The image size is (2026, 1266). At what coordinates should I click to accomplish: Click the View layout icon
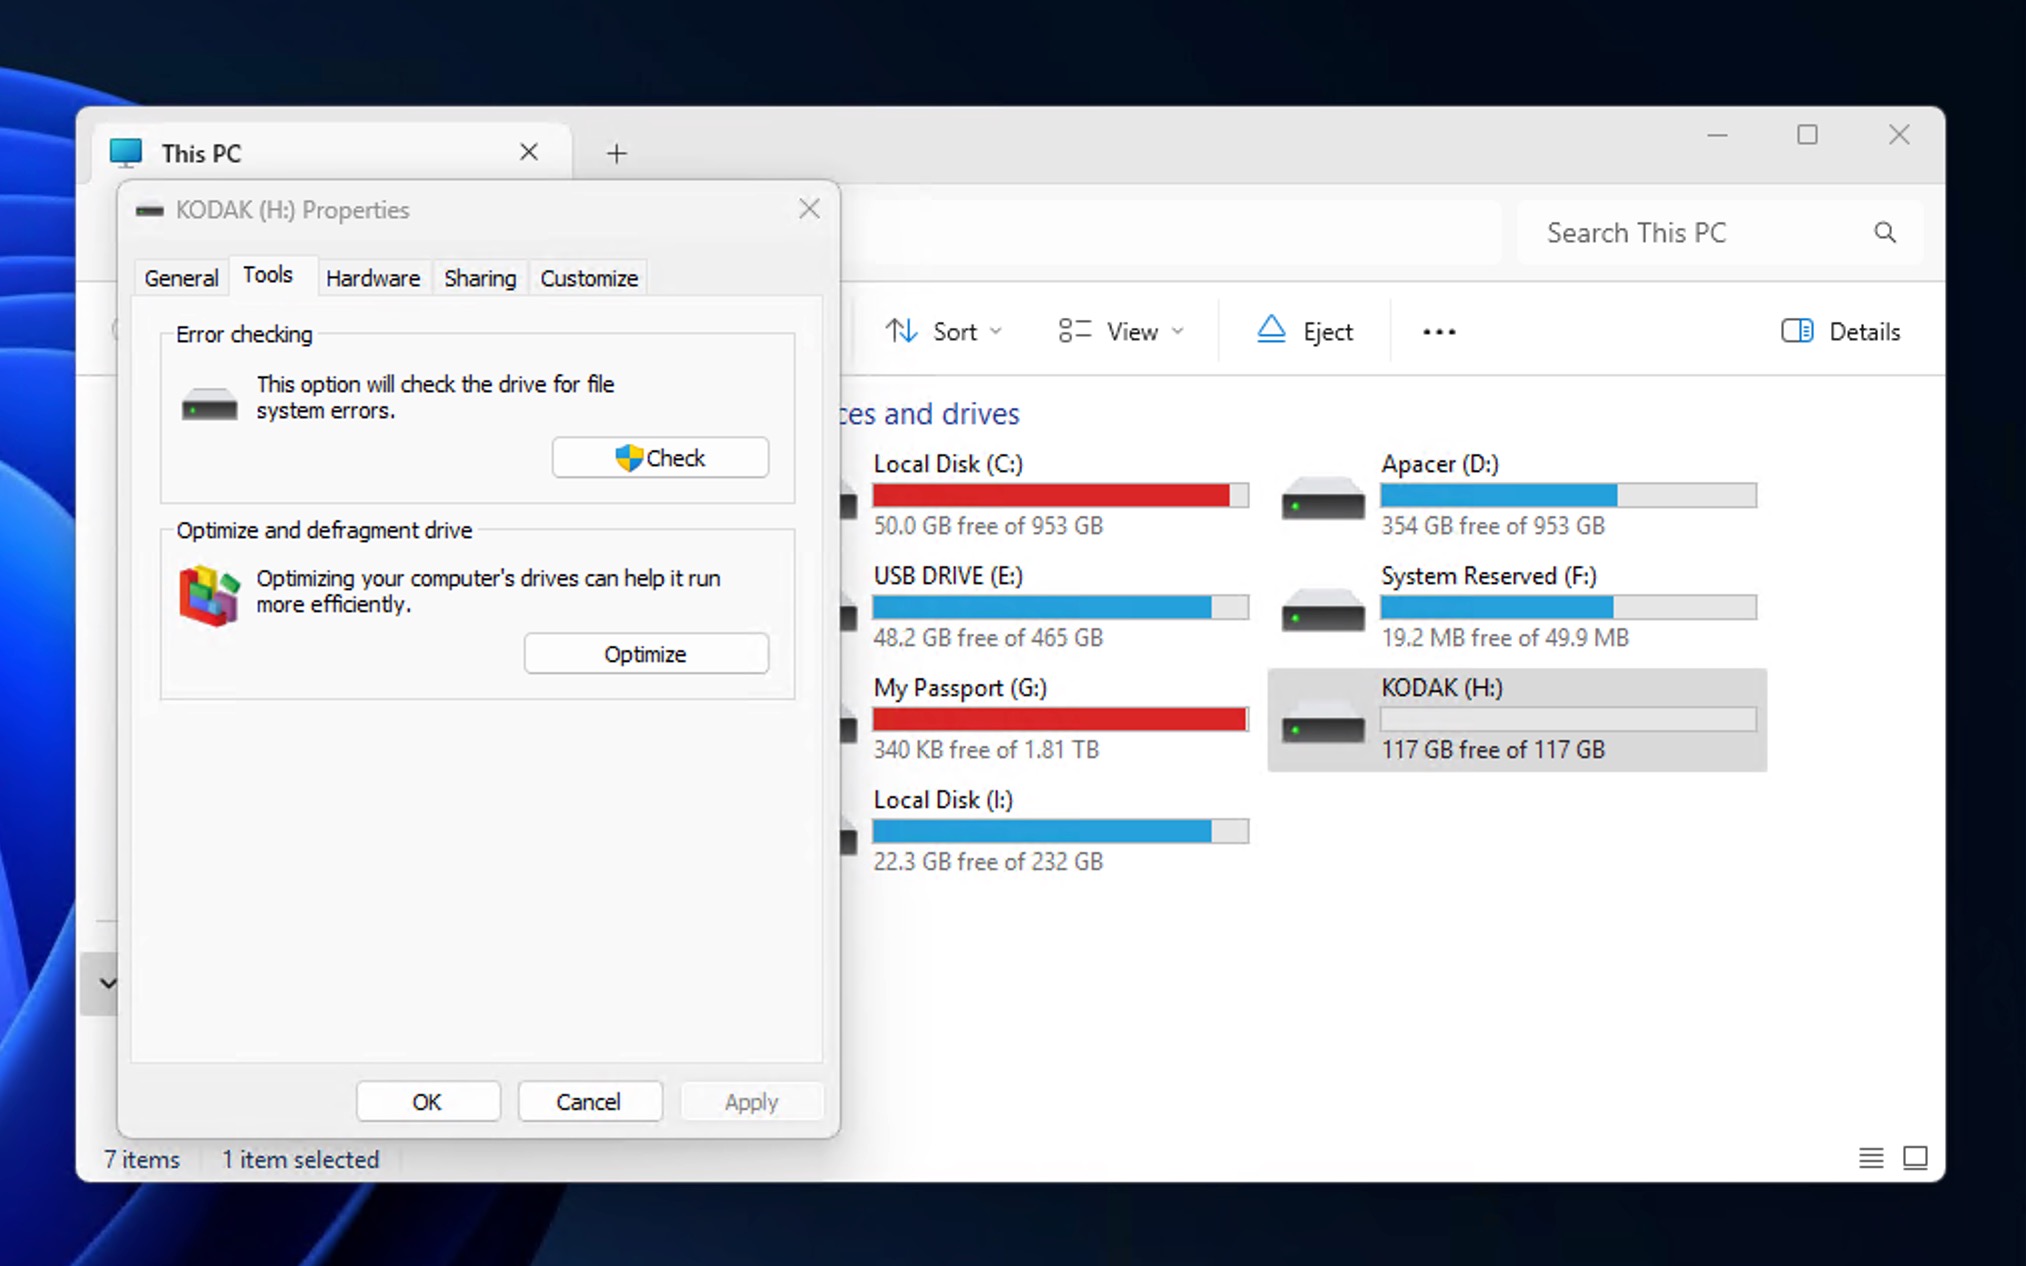click(1075, 331)
